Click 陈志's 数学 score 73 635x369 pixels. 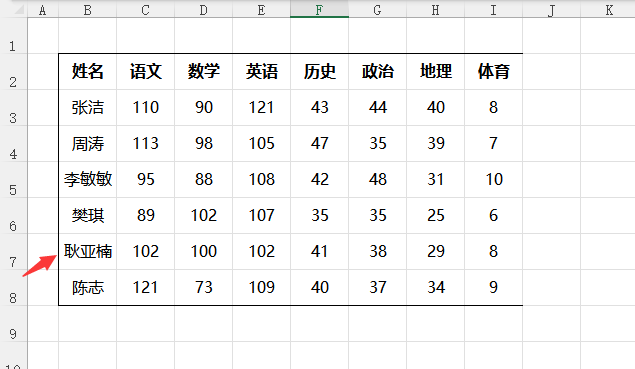[203, 288]
